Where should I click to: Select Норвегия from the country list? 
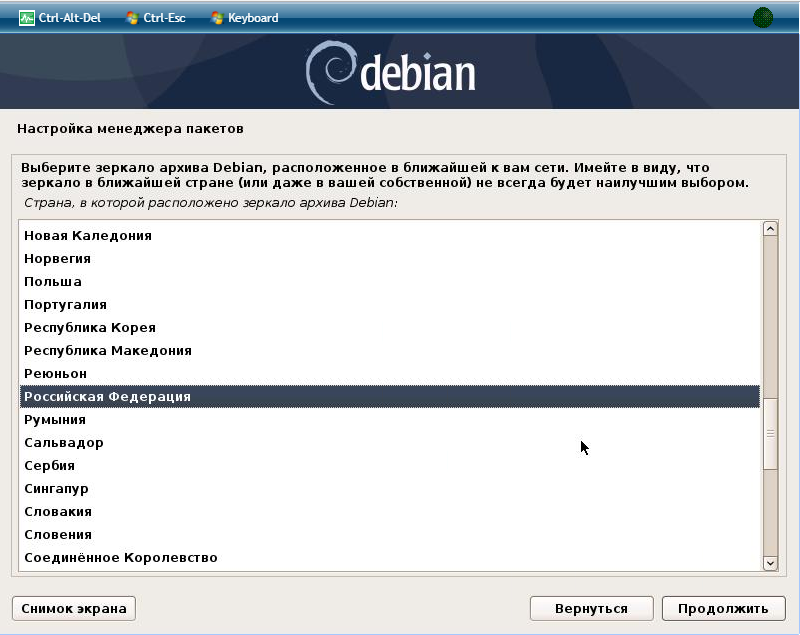(390, 259)
